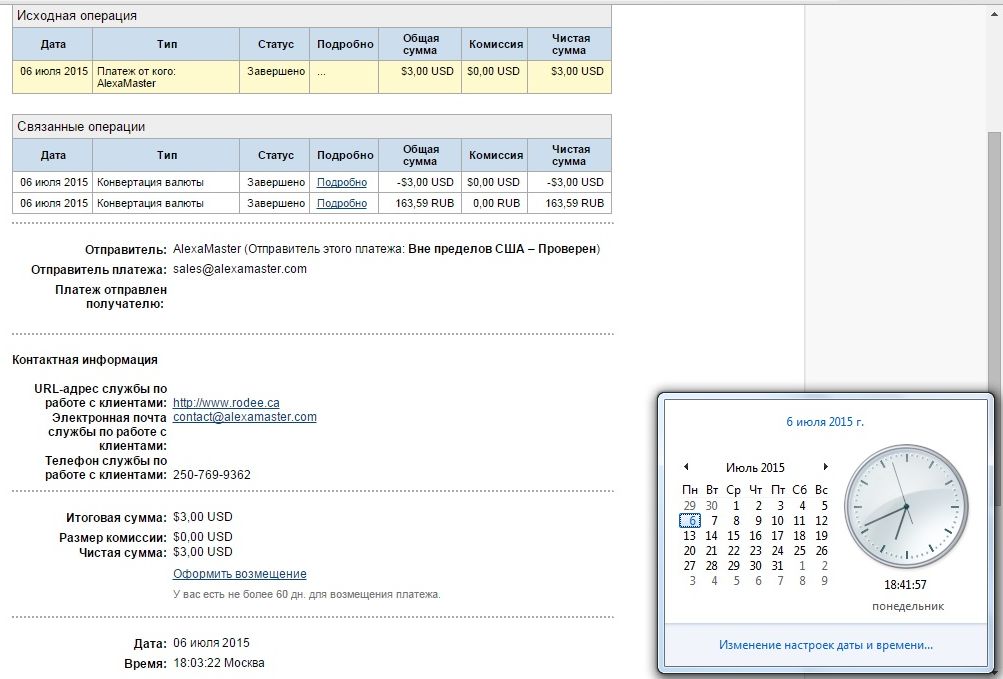The height and width of the screenshot is (679, 1003).
Task: Go to previous month in calendar
Action: point(686,467)
